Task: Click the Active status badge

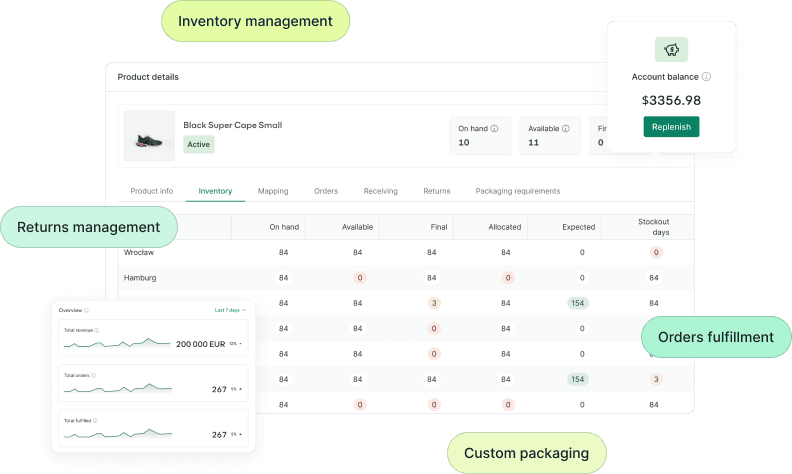Action: click(199, 145)
